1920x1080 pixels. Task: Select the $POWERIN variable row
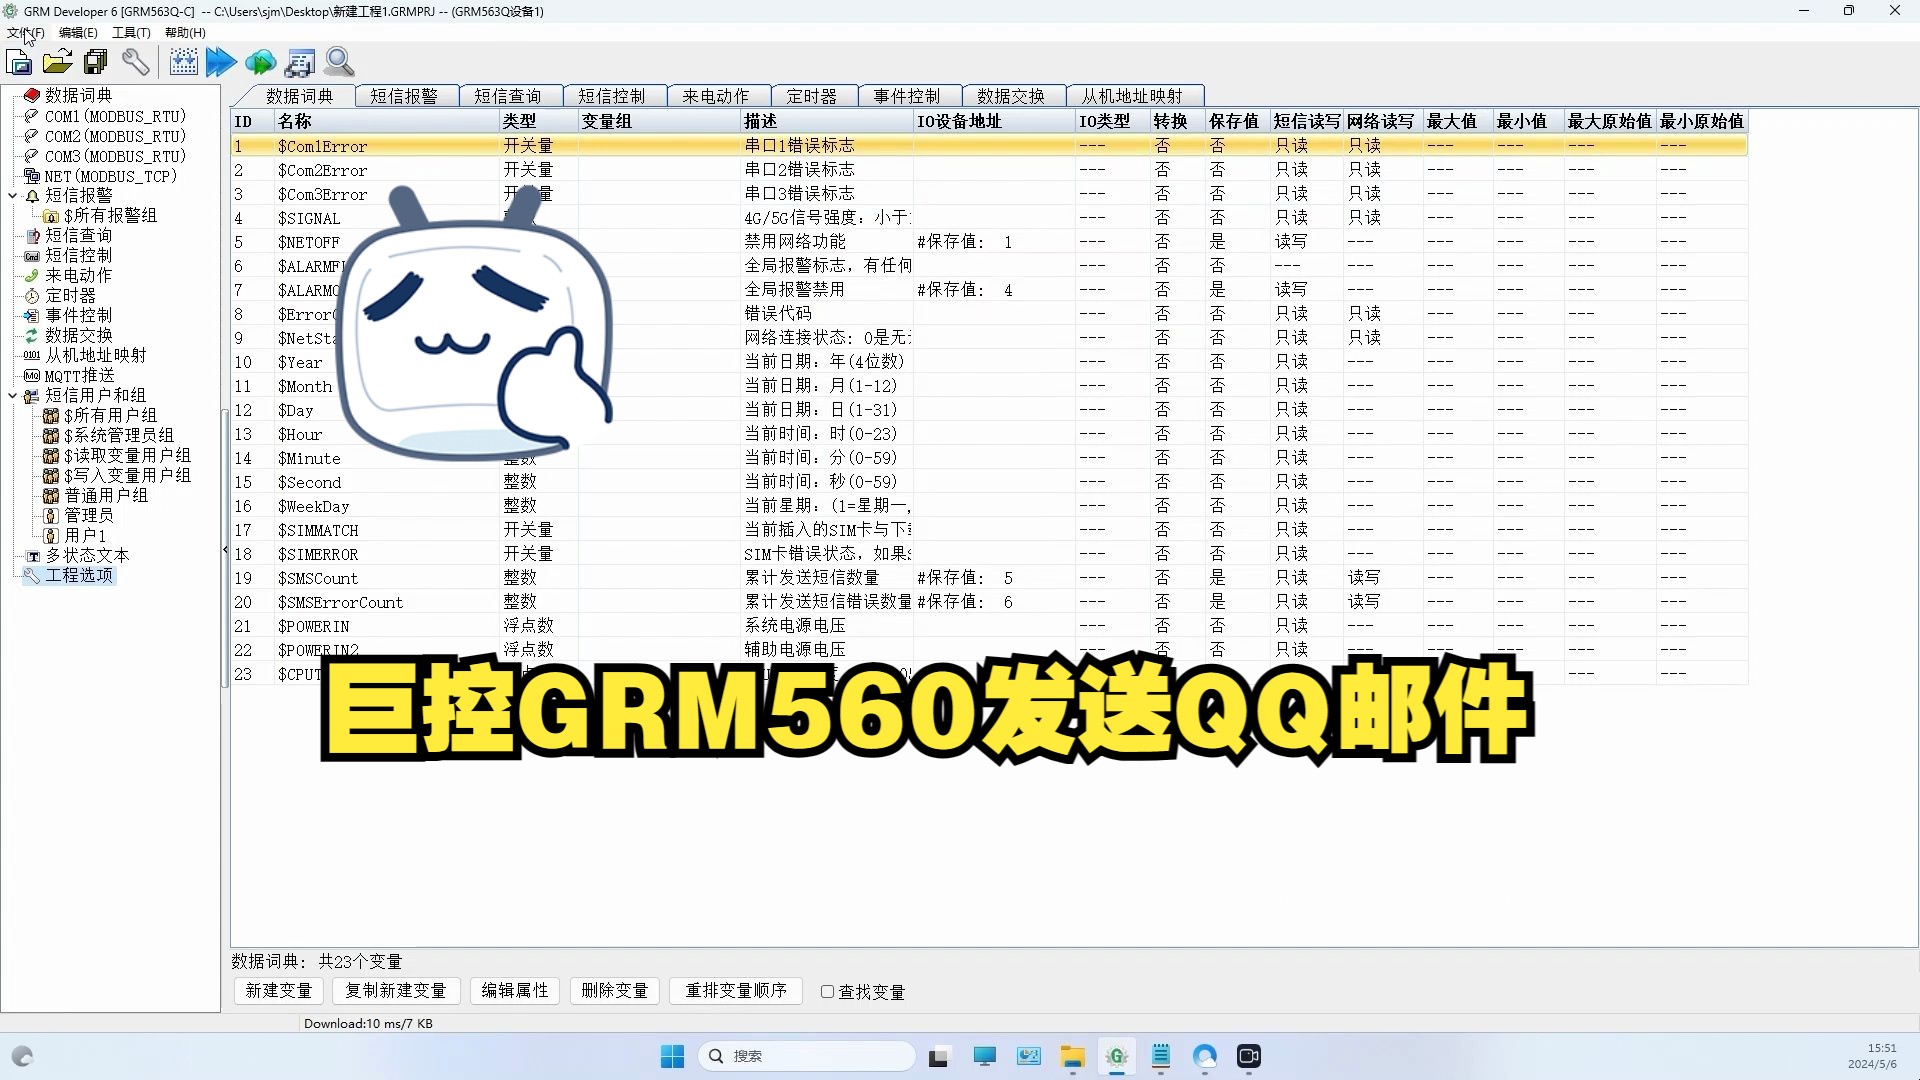tap(989, 626)
